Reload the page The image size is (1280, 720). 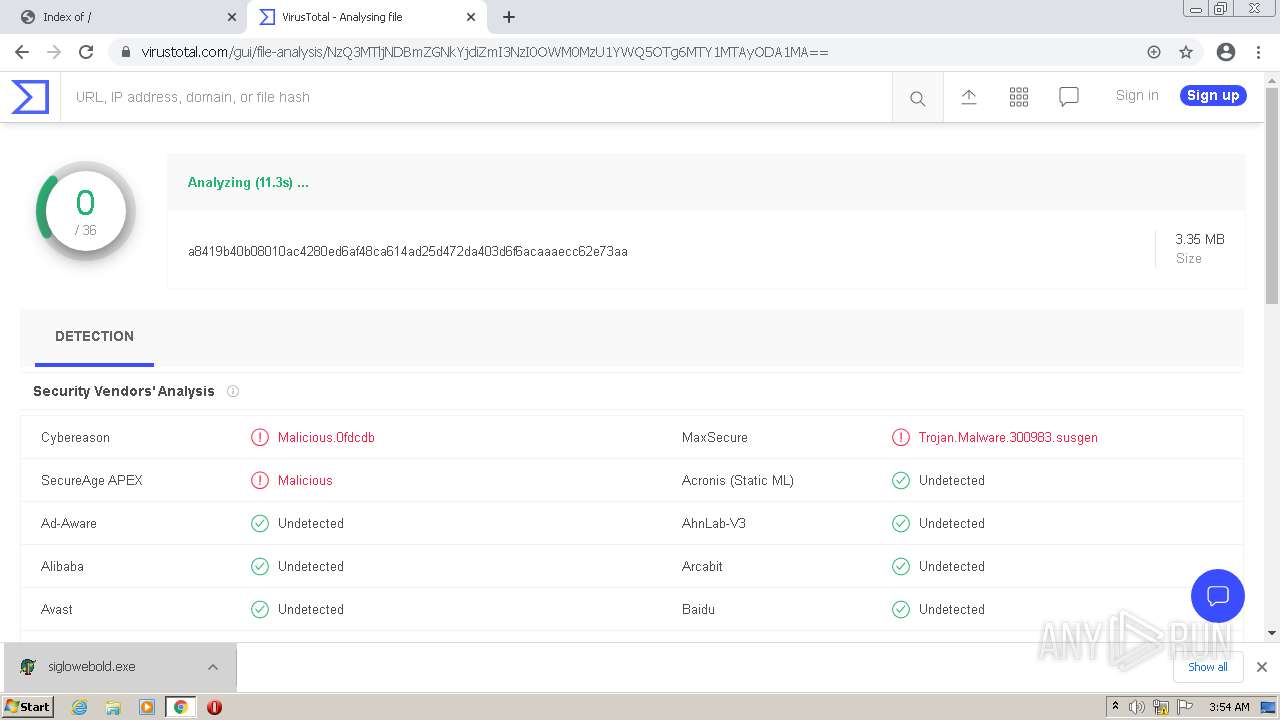86,52
